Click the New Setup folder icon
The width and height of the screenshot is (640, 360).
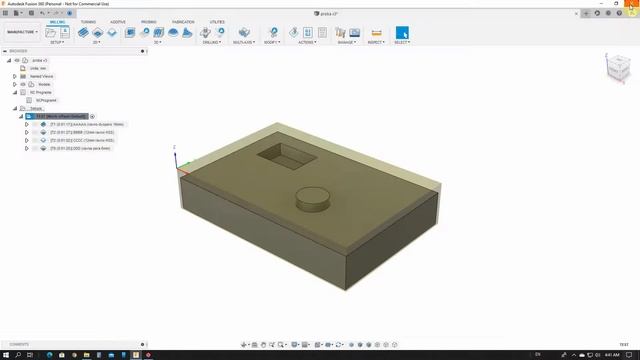(x=51, y=33)
